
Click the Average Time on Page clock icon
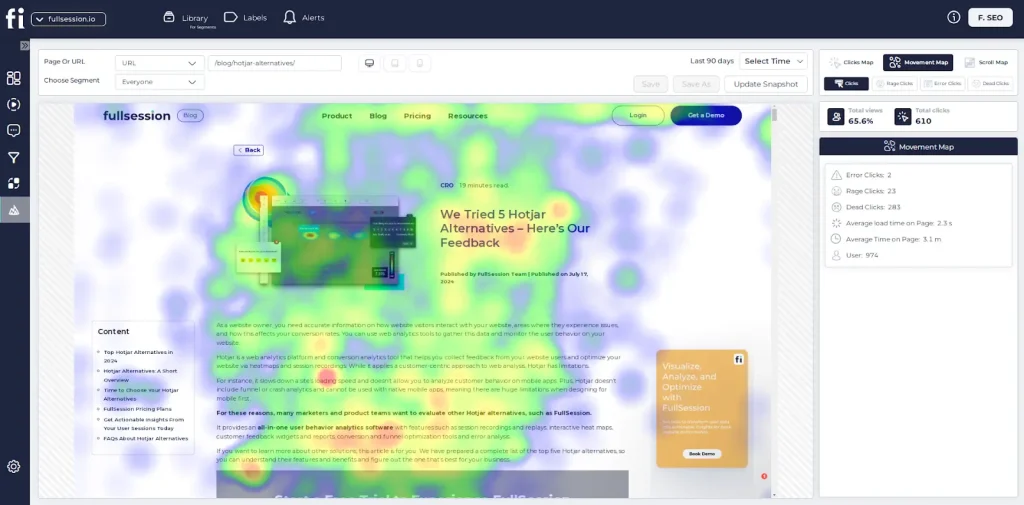836,239
